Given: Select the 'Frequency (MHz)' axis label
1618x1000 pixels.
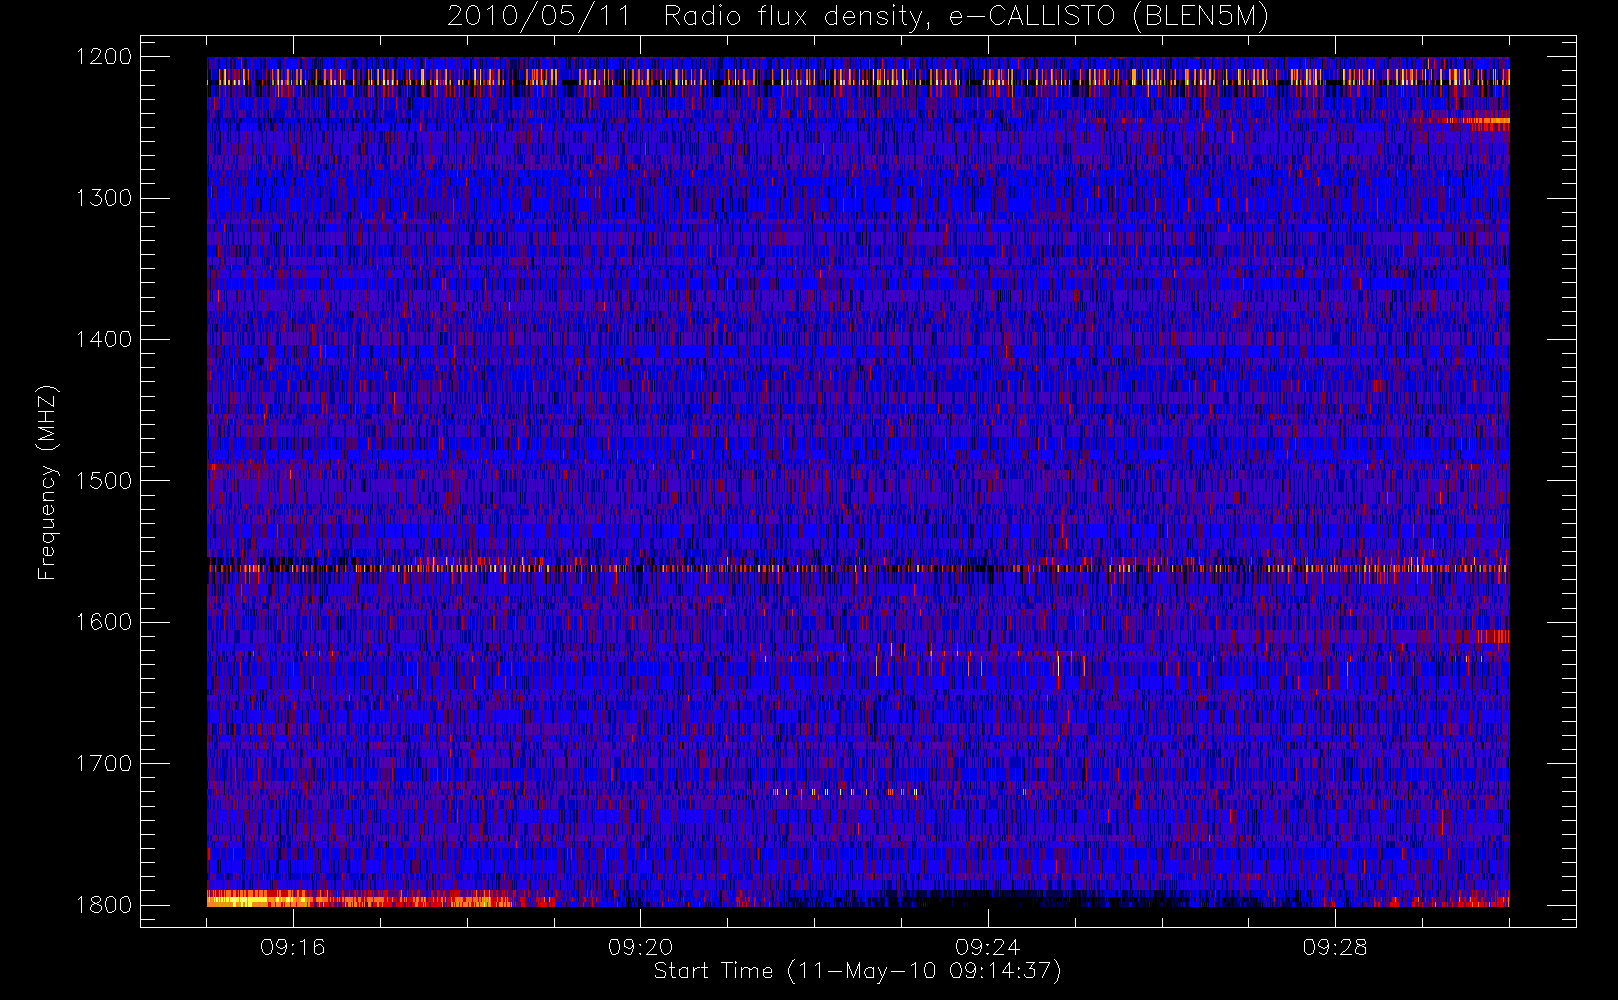Looking at the screenshot, I should (x=46, y=482).
